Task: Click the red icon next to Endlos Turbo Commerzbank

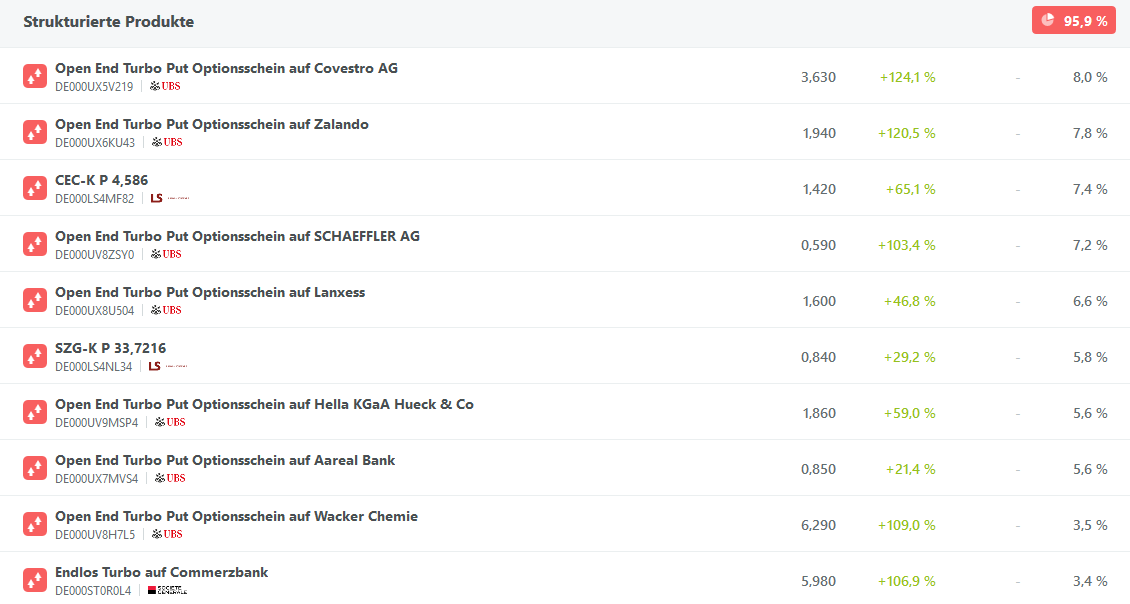Action: (x=35, y=580)
